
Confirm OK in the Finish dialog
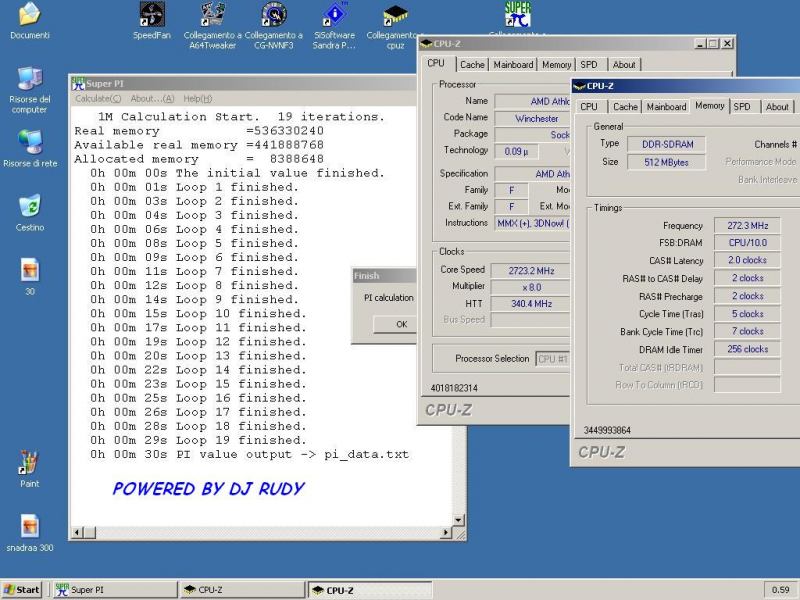point(395,324)
